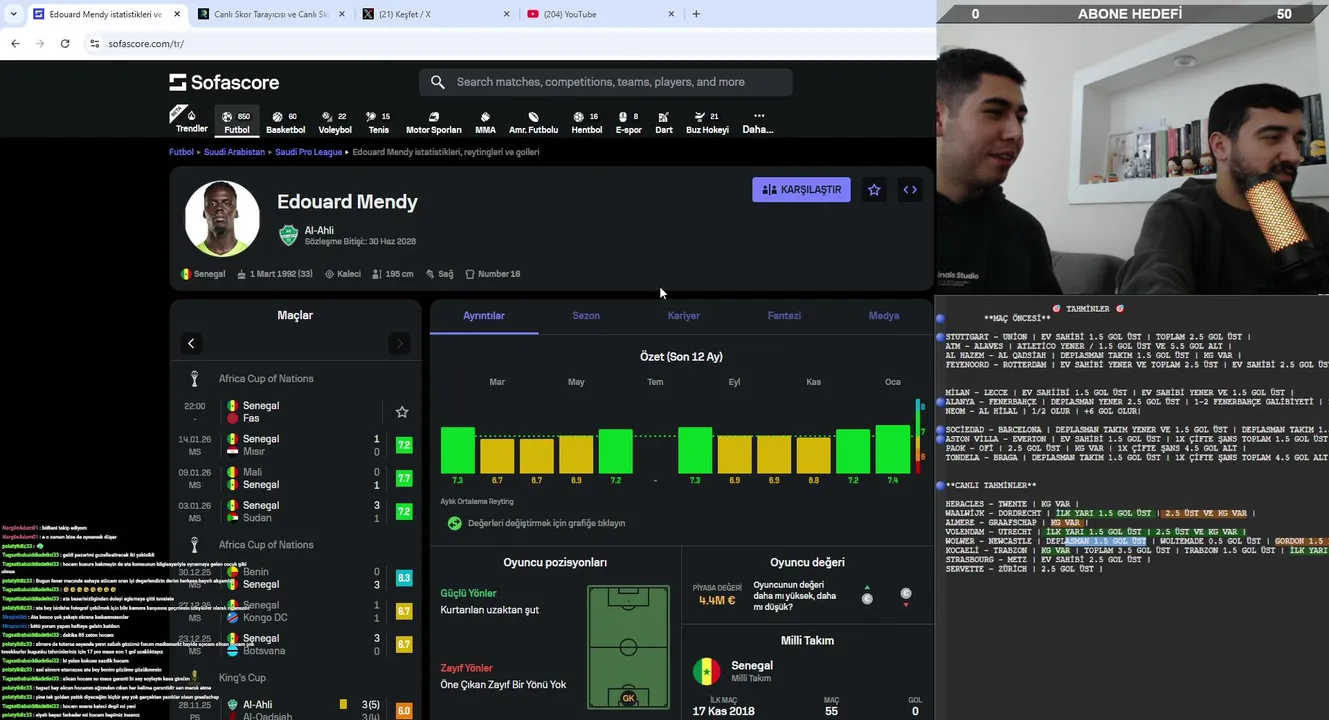Open the Al-Ahli team link
This screenshot has width=1329, height=720.
tap(319, 230)
